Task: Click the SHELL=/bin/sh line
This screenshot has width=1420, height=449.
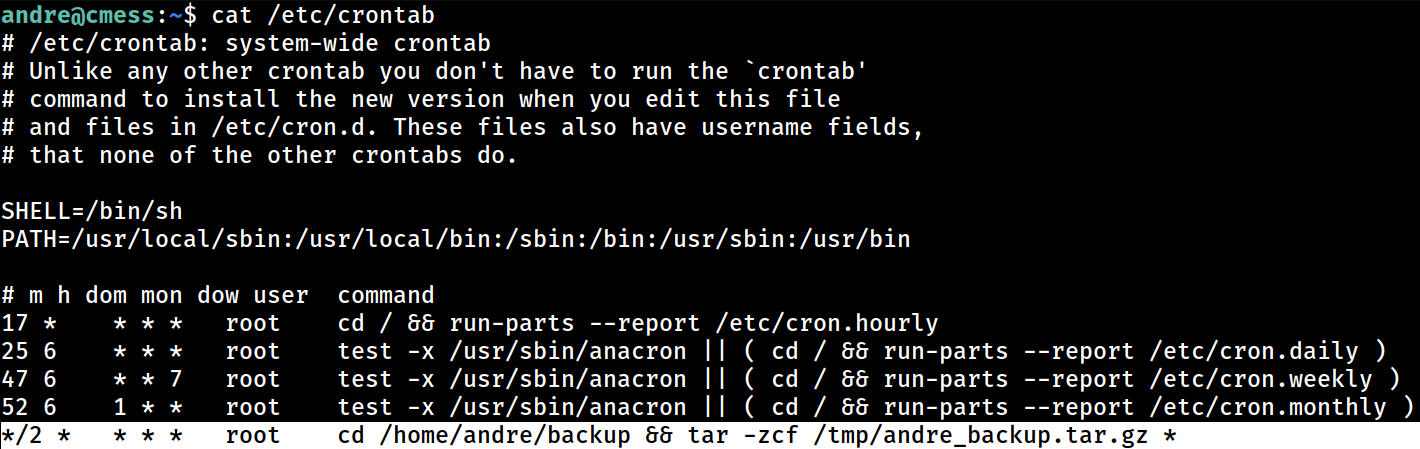Action: (92, 211)
